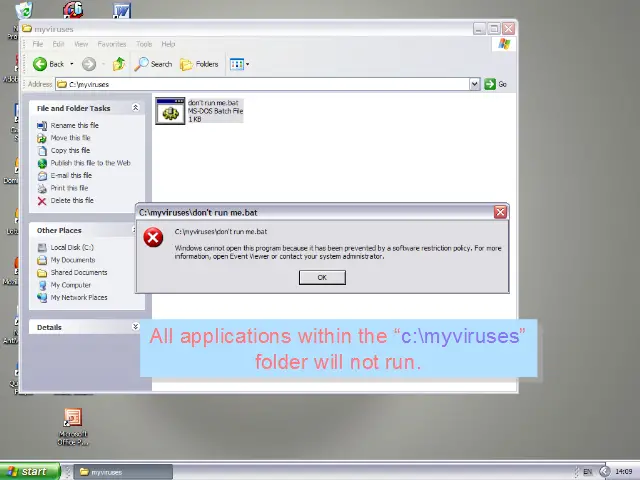Screen dimensions: 640x480
Task: Expand the Details panel
Action: coord(135,327)
